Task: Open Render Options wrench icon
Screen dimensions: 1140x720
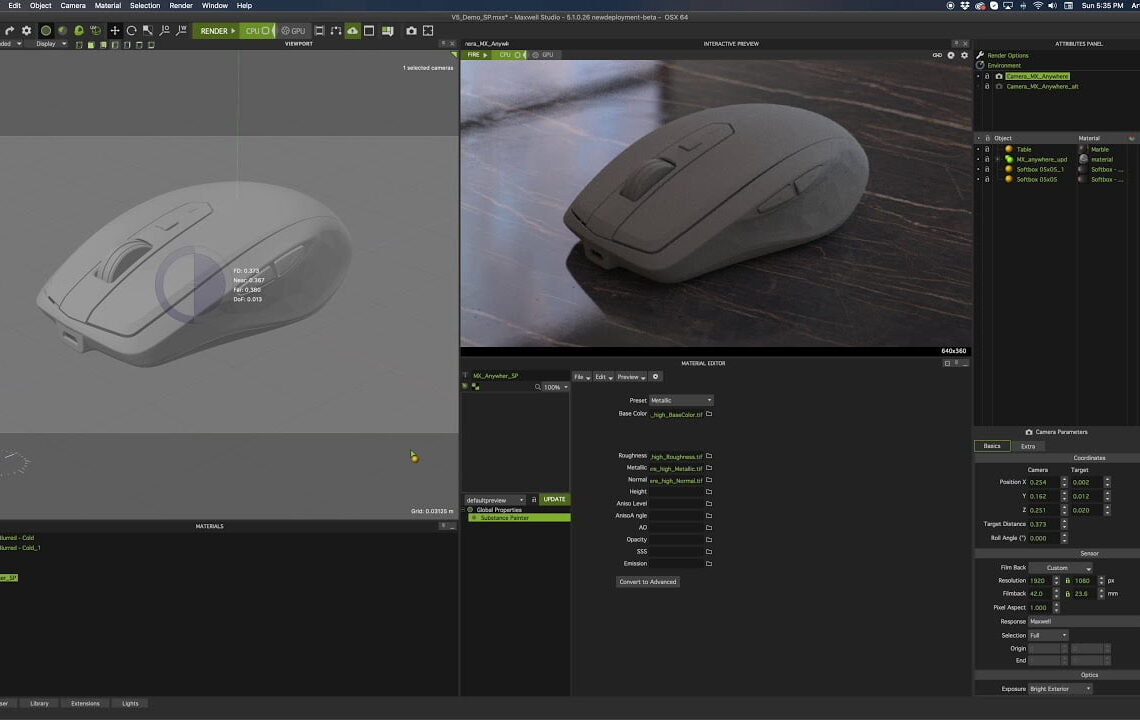Action: 981,55
